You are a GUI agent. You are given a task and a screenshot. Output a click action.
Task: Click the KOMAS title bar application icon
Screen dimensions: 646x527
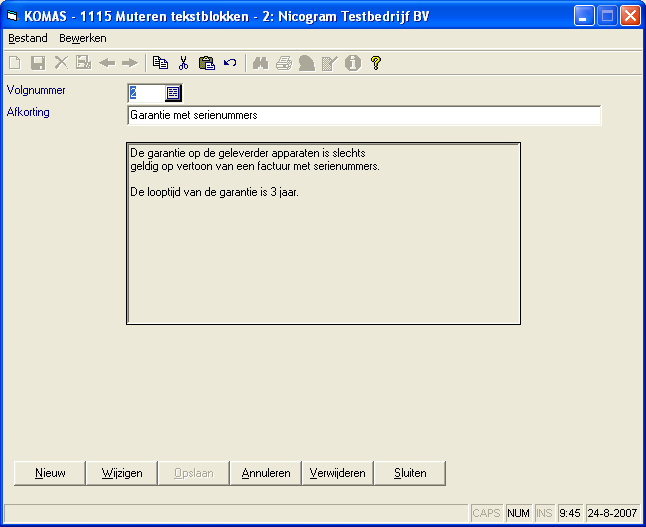click(13, 16)
